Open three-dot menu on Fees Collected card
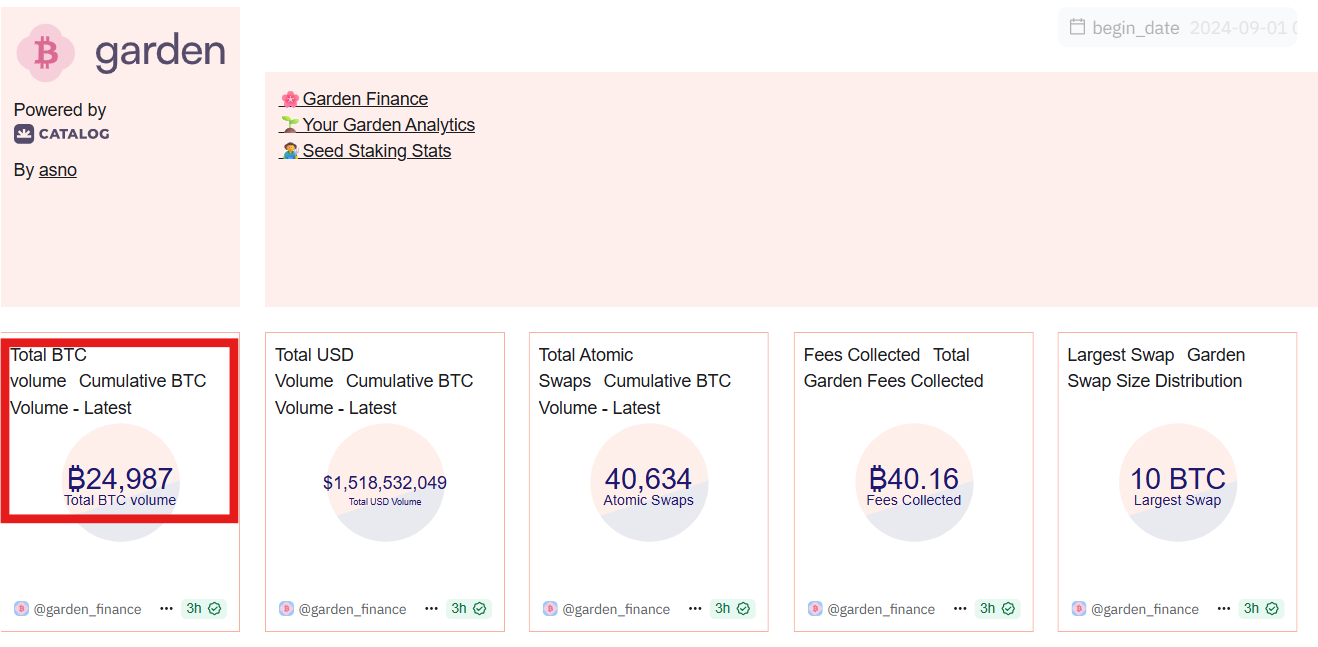This screenshot has height=647, width=1318. pos(960,608)
